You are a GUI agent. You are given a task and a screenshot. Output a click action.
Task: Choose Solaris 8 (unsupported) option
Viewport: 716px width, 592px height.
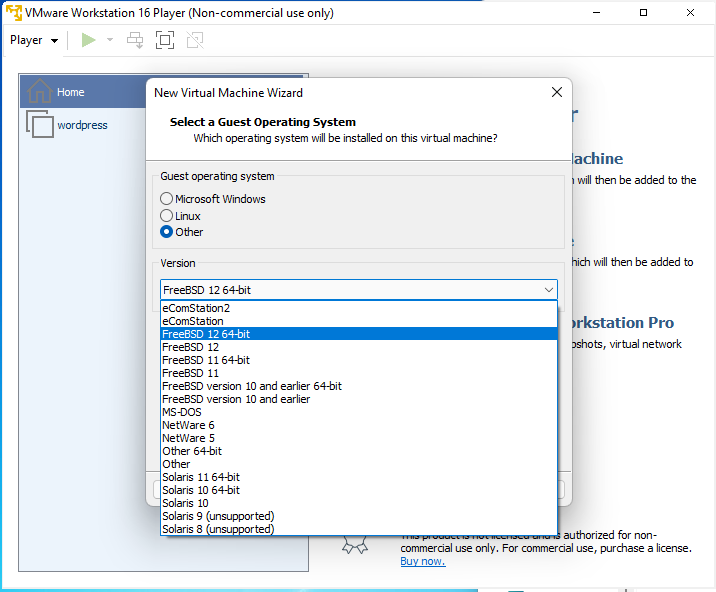(x=359, y=529)
